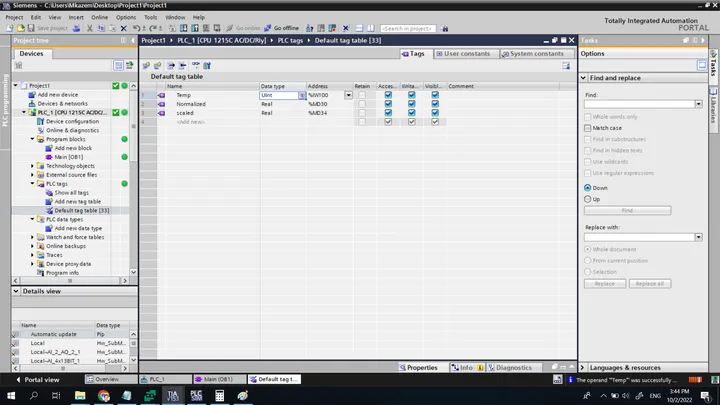Image resolution: width=720 pixels, height=405 pixels.
Task: Click the Go offline toolbar button
Action: click(x=281, y=28)
